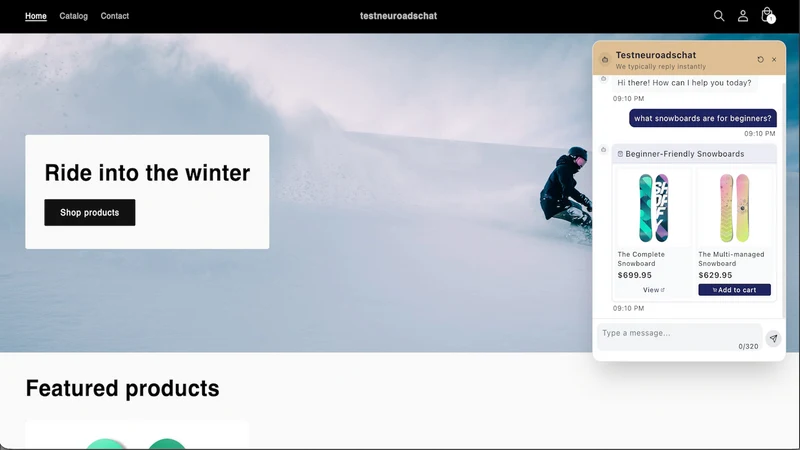Click the Beginner-Friendly Snowboards heading
The height and width of the screenshot is (450, 800).
click(x=685, y=154)
